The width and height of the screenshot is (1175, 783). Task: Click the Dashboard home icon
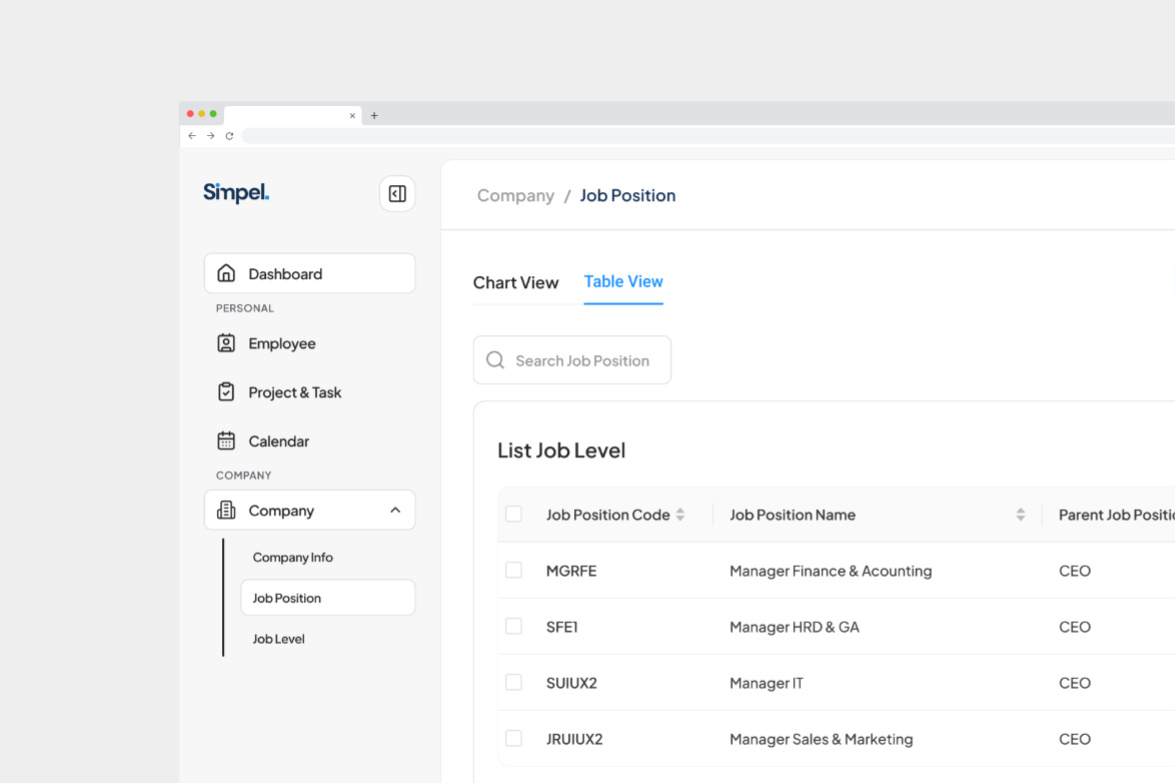226,272
